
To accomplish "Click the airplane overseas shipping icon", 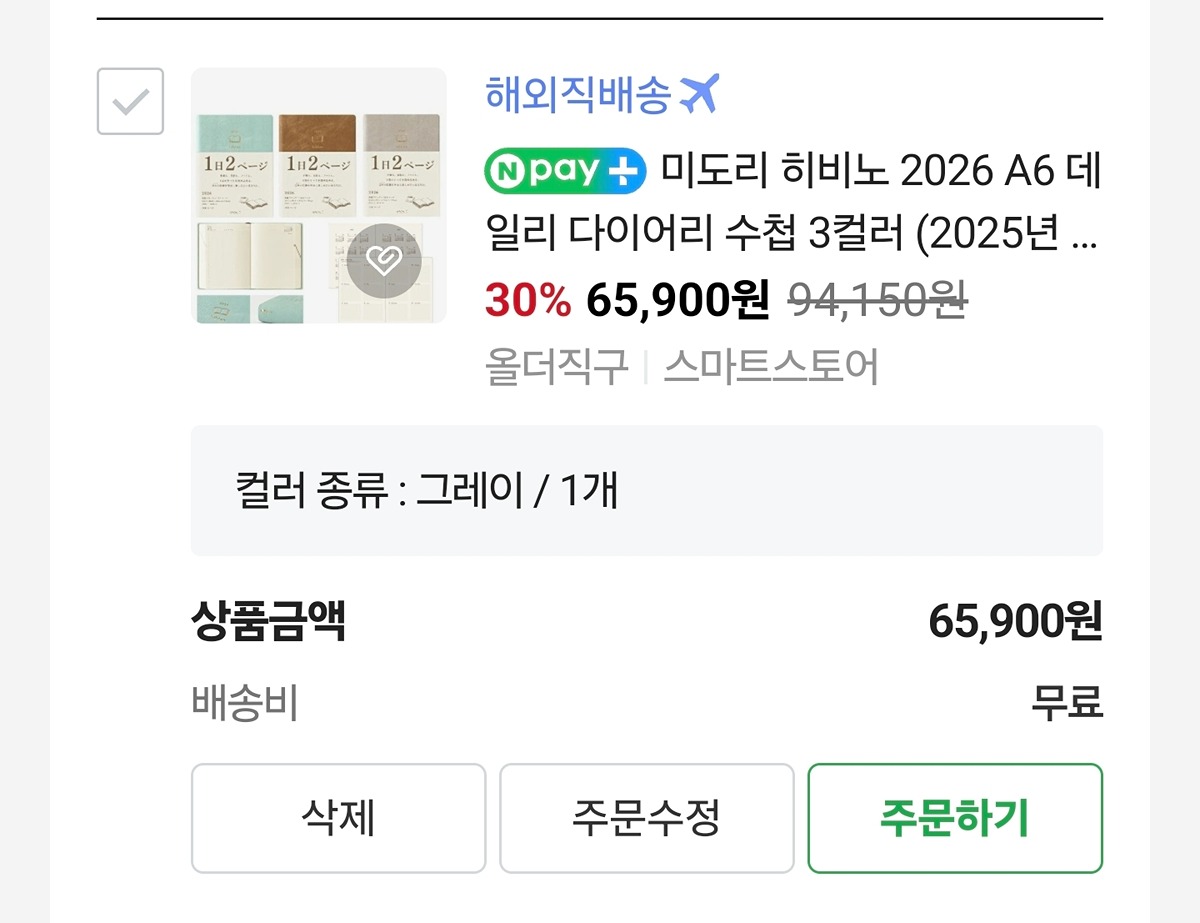I will tap(699, 95).
